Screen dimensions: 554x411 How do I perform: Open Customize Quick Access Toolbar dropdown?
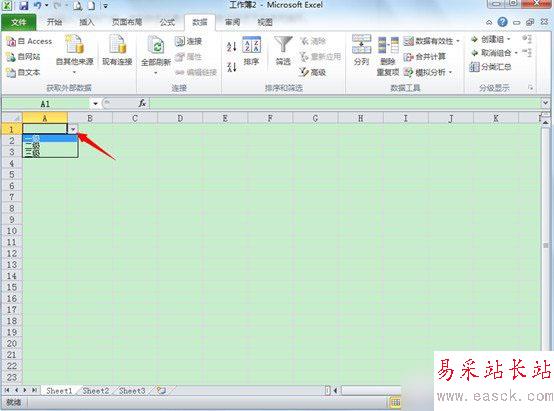point(105,6)
